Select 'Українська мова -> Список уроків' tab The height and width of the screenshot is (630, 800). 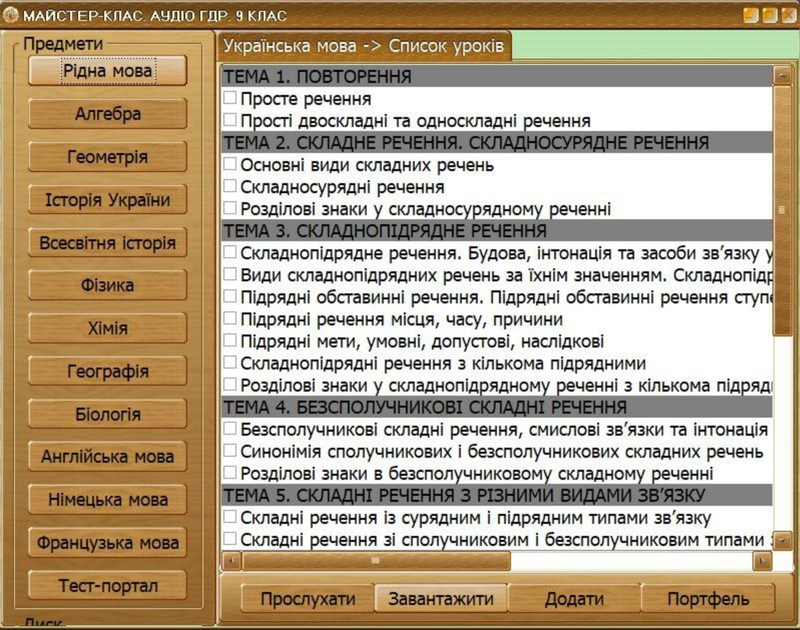[x=365, y=46]
